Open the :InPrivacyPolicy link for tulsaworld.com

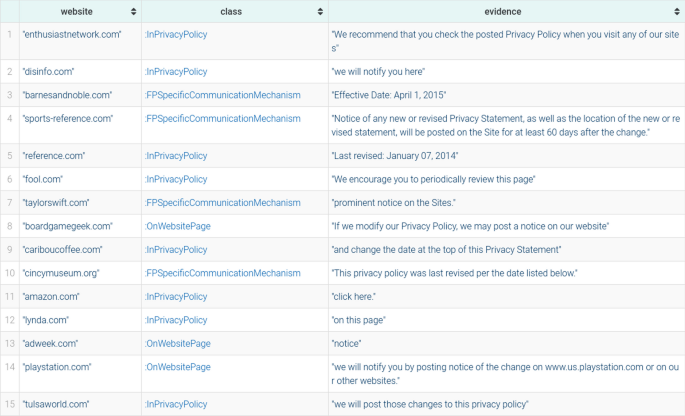pyautogui.click(x=176, y=404)
